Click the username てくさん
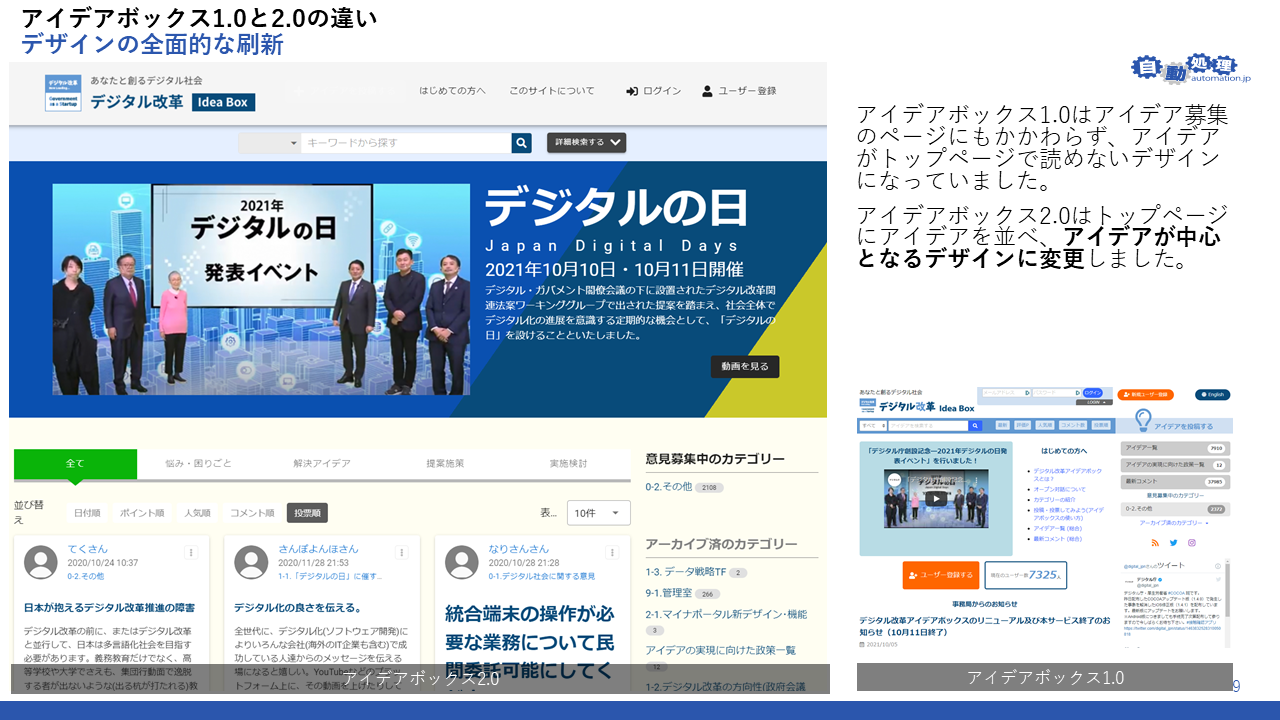The image size is (1280, 720). coord(87,549)
